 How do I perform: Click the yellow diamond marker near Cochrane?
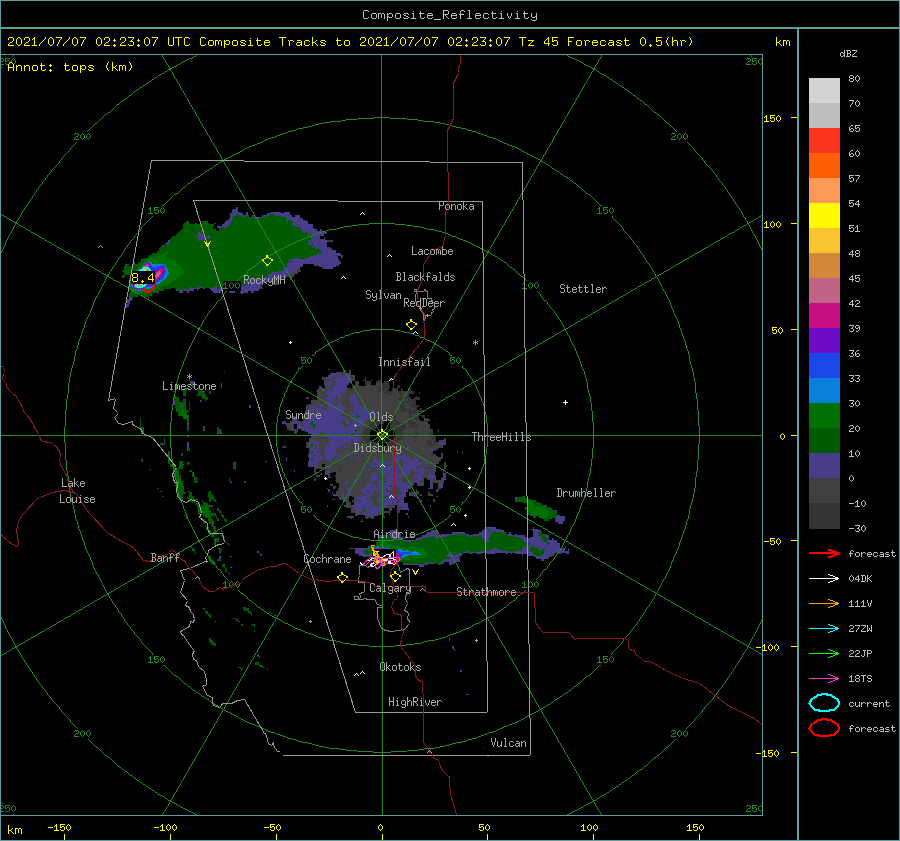(342, 578)
